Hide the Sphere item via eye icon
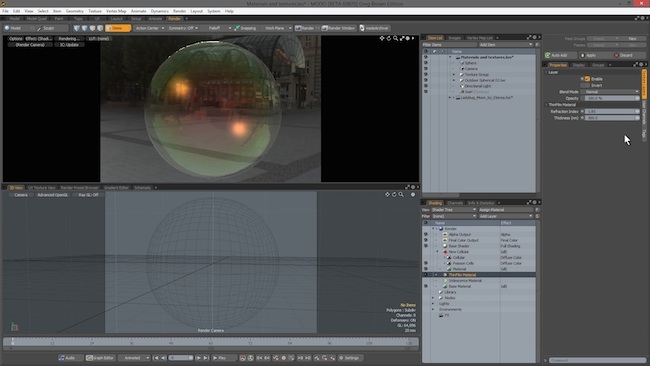The image size is (650, 366). pyautogui.click(x=425, y=63)
